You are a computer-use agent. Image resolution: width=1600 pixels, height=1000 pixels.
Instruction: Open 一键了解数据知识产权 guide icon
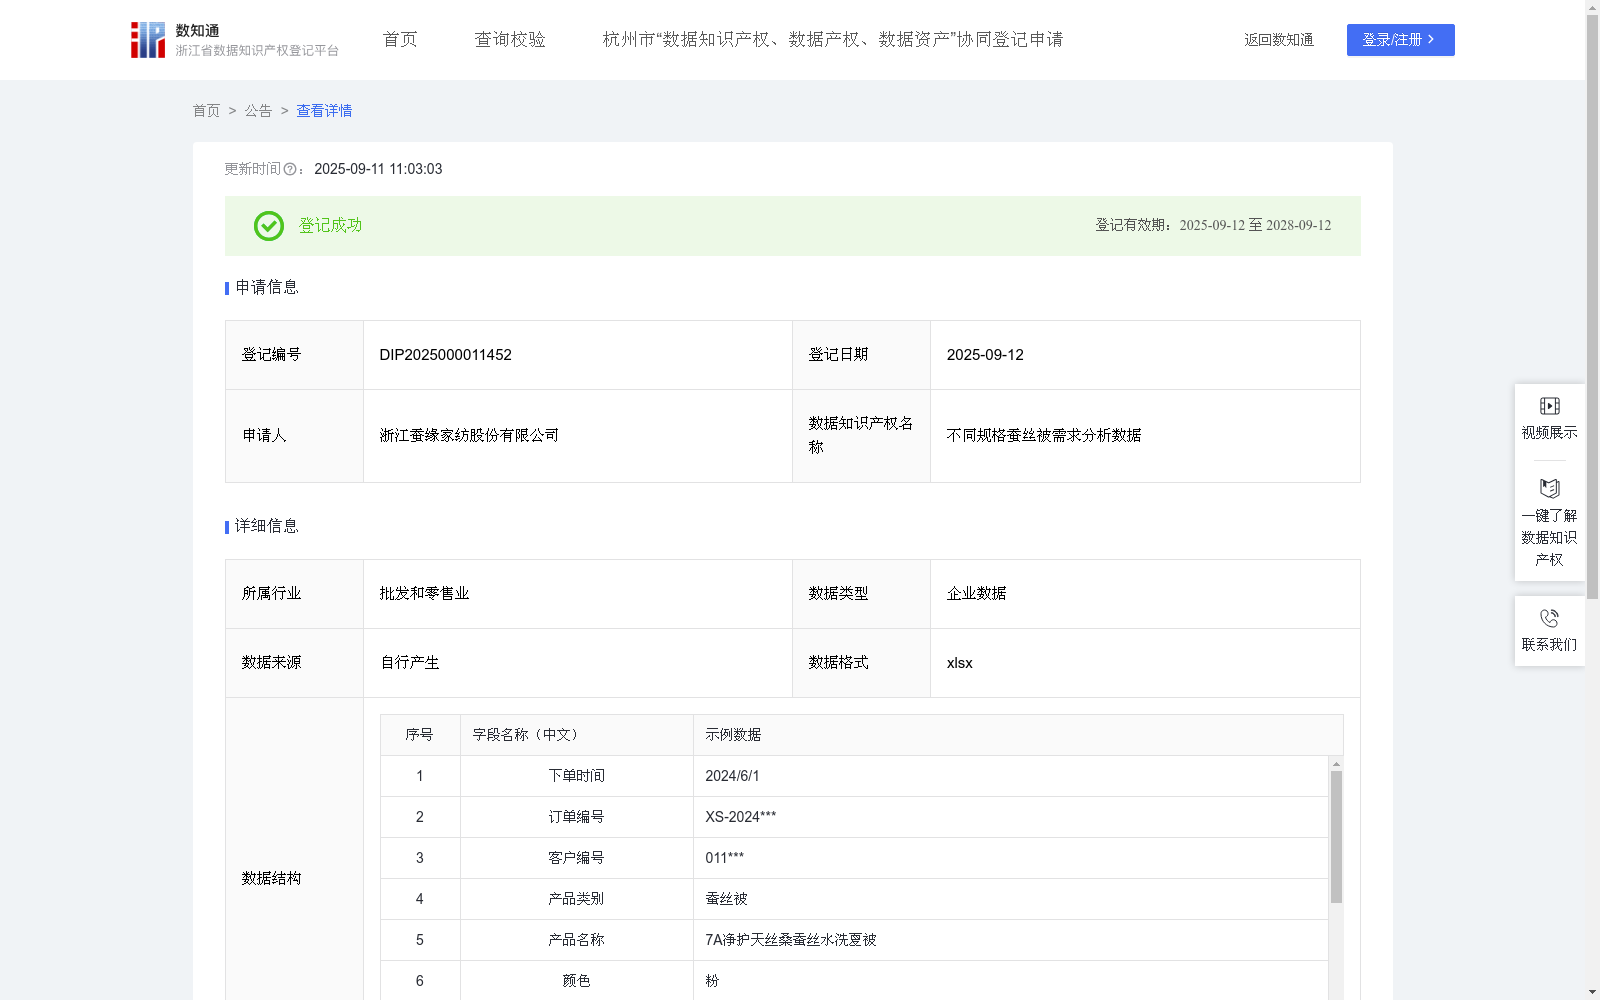pyautogui.click(x=1549, y=488)
